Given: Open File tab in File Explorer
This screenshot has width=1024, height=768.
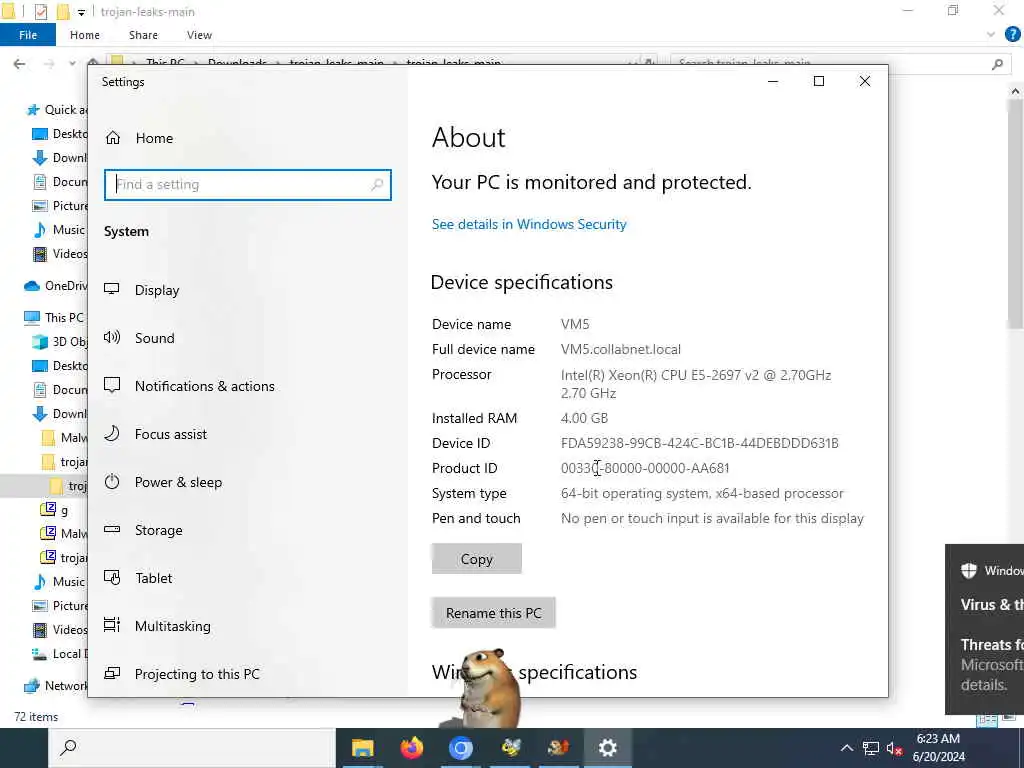Looking at the screenshot, I should click(28, 35).
